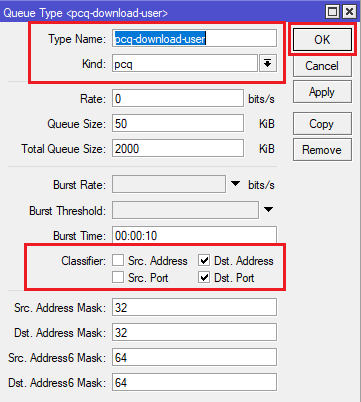Click the Burst Time field 00:00:10
The image size is (361, 402).
pos(194,235)
